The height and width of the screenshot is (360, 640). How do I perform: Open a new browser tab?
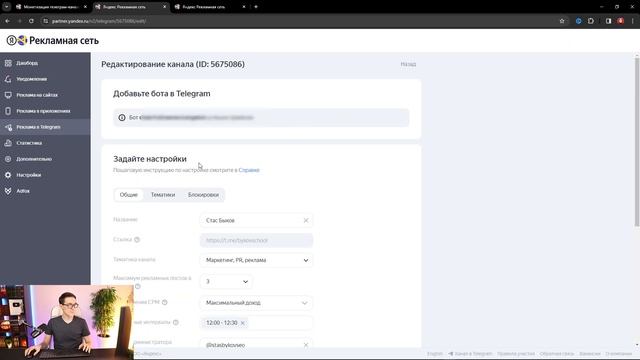point(256,7)
